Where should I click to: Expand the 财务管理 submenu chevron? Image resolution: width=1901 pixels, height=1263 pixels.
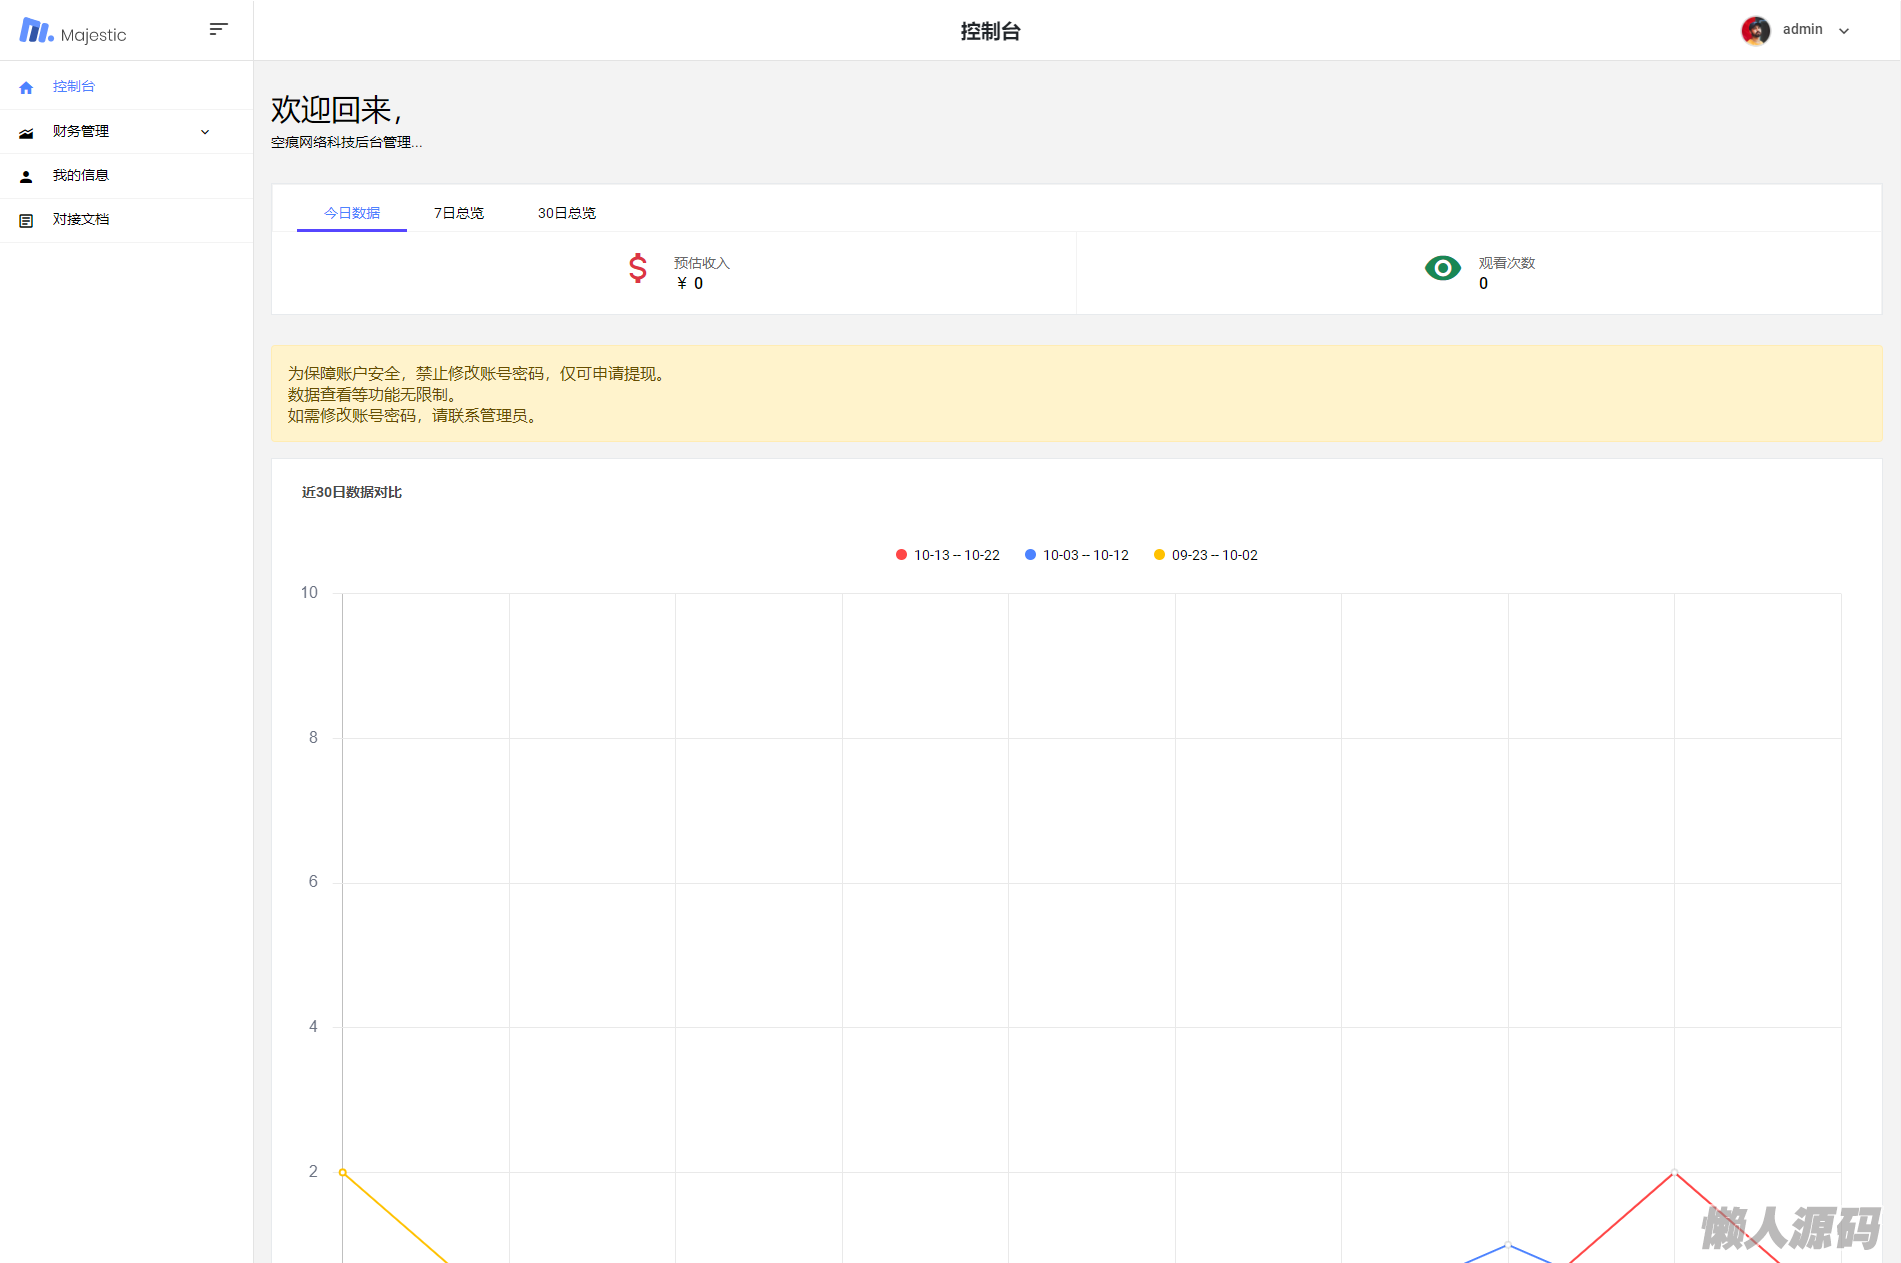[x=205, y=132]
